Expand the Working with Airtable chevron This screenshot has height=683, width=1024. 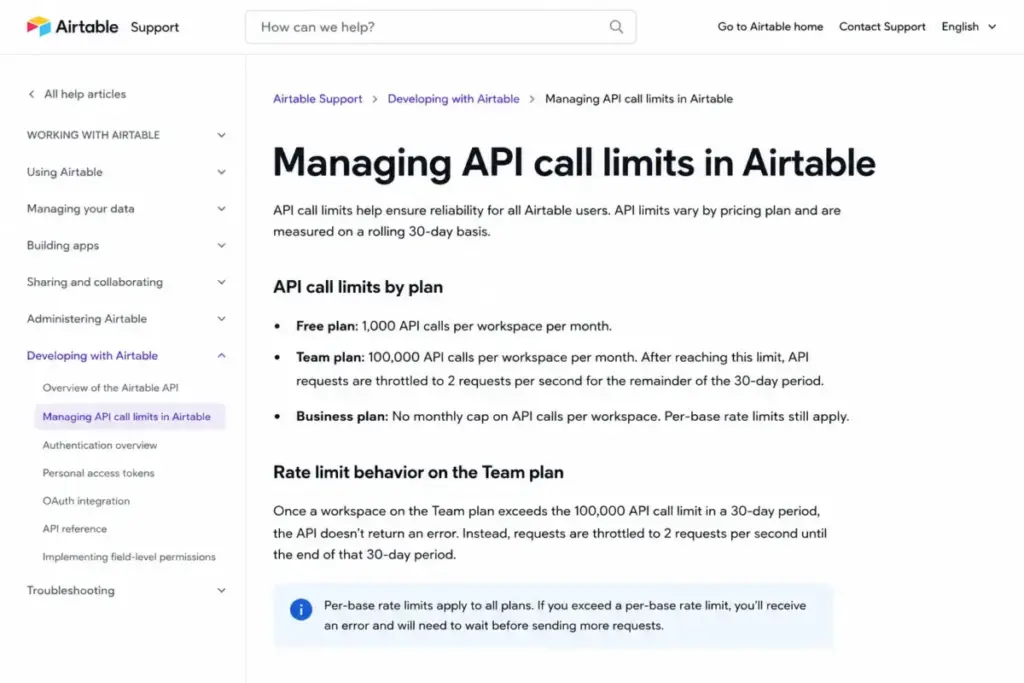(x=221, y=135)
